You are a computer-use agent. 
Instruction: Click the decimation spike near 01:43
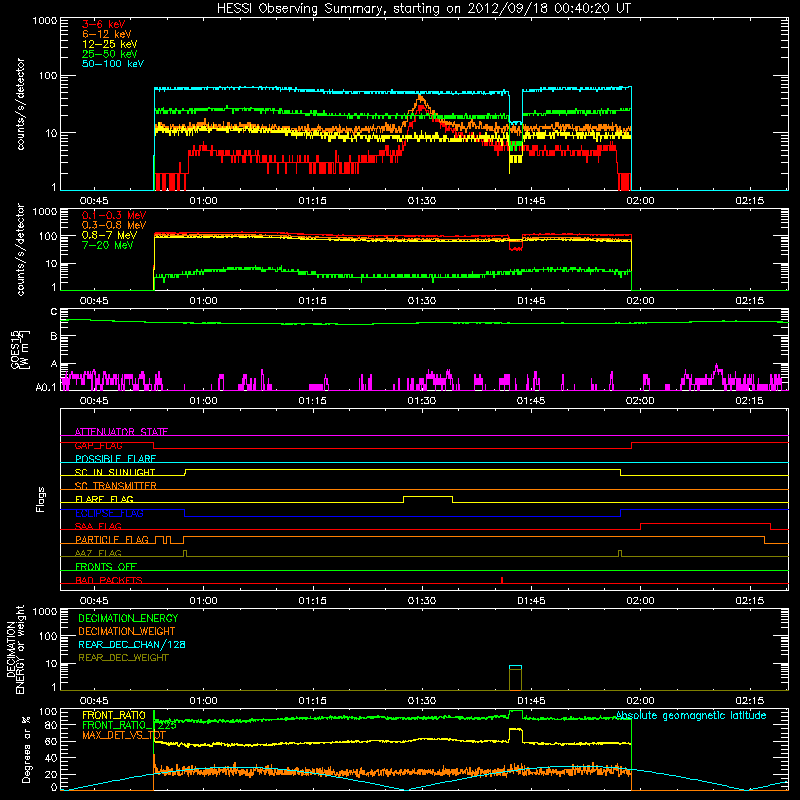(x=515, y=678)
